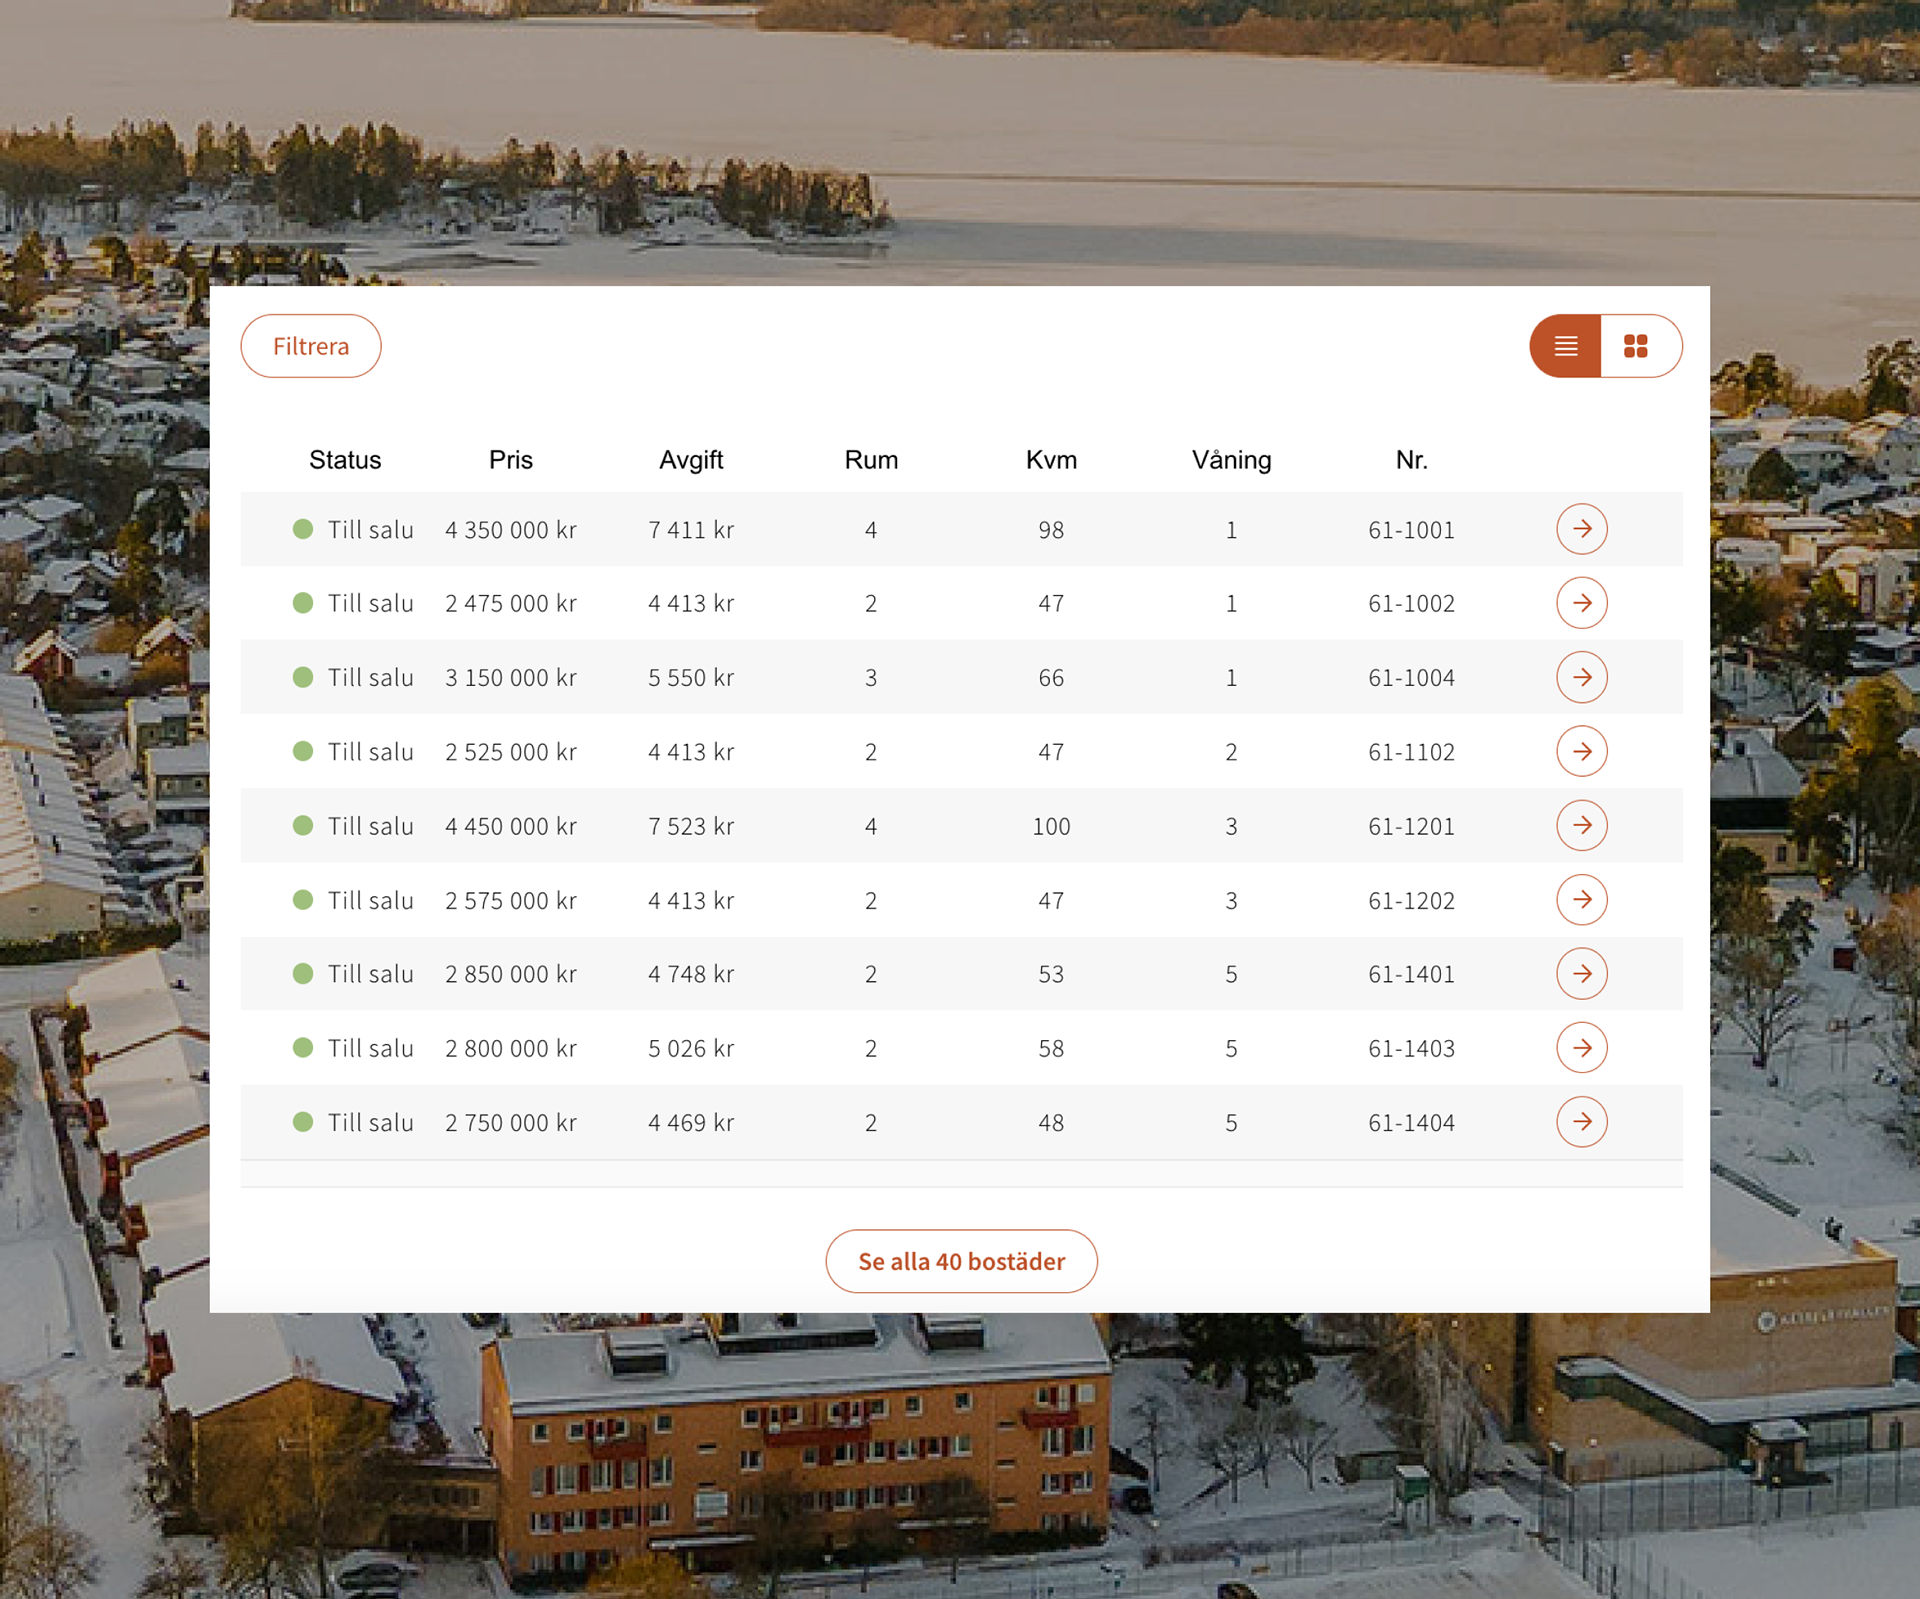Click number 61-1202 in Nr. column

click(1411, 901)
